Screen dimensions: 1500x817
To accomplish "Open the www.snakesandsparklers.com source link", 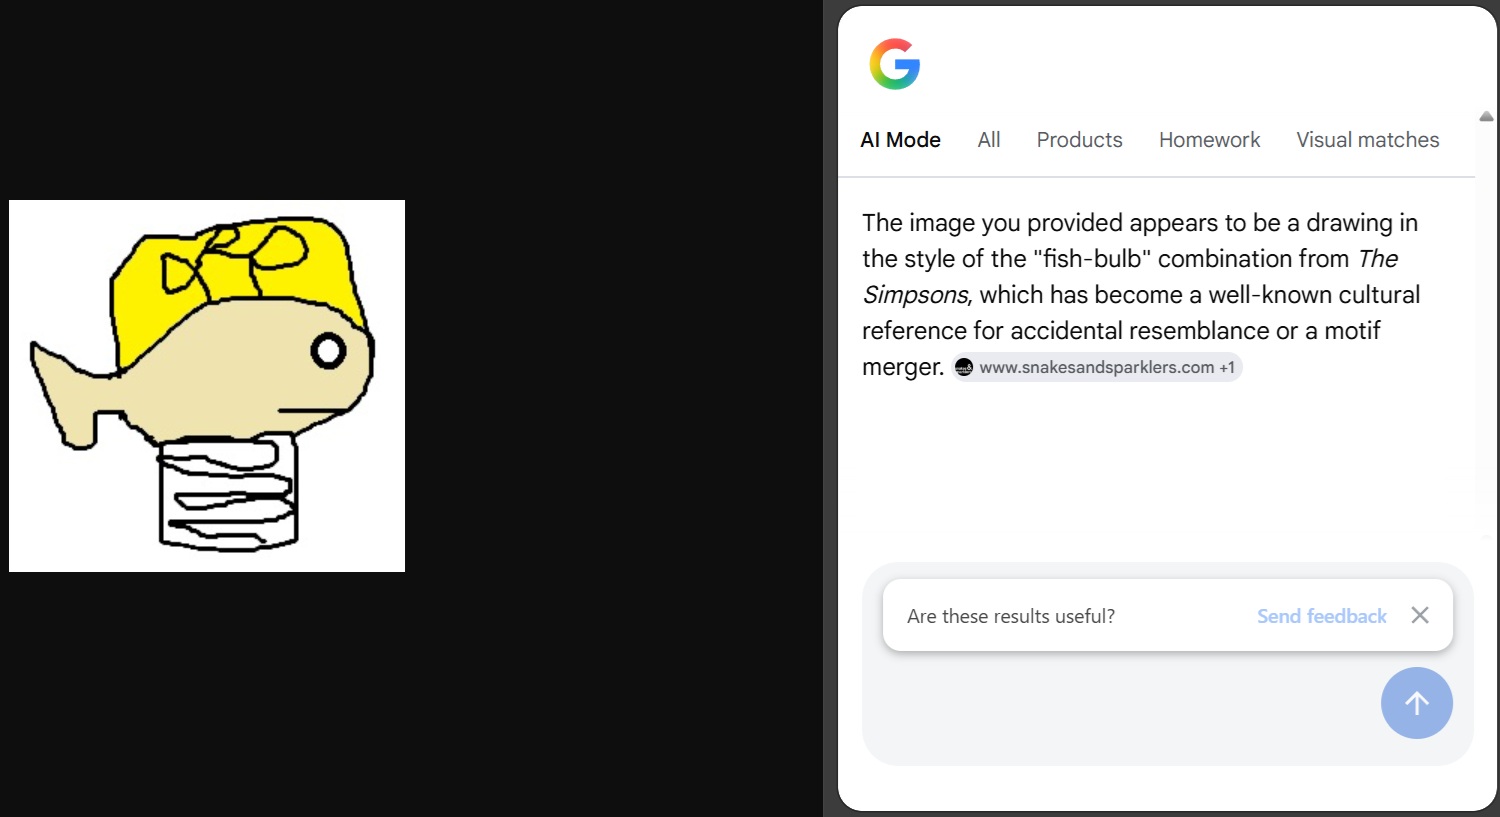I will click(1096, 367).
